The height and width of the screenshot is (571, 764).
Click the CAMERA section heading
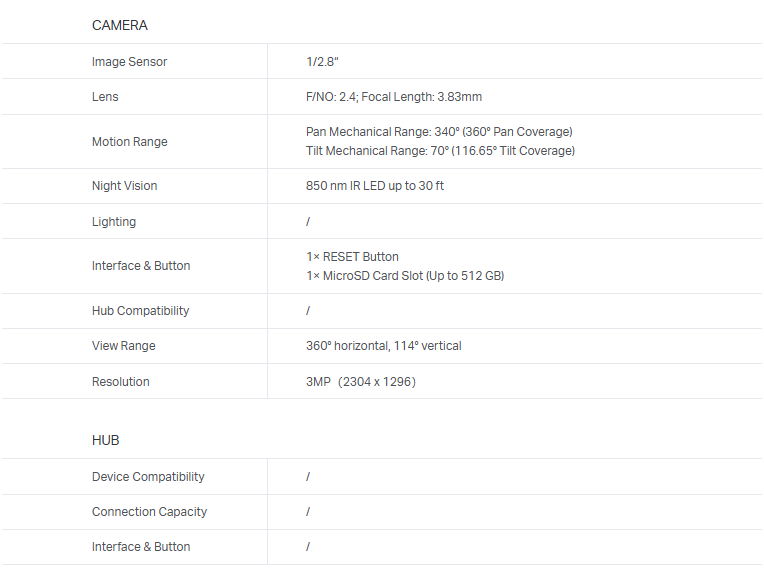(x=119, y=25)
